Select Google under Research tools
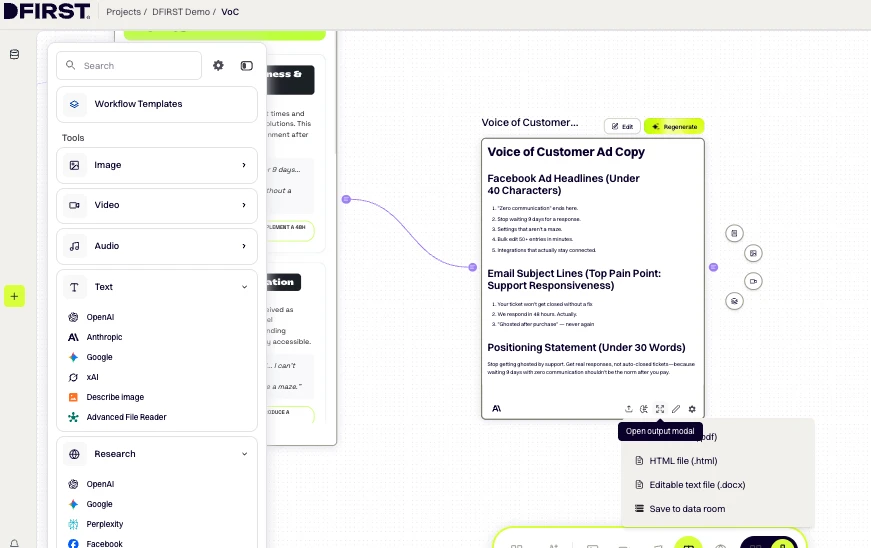 [99, 504]
